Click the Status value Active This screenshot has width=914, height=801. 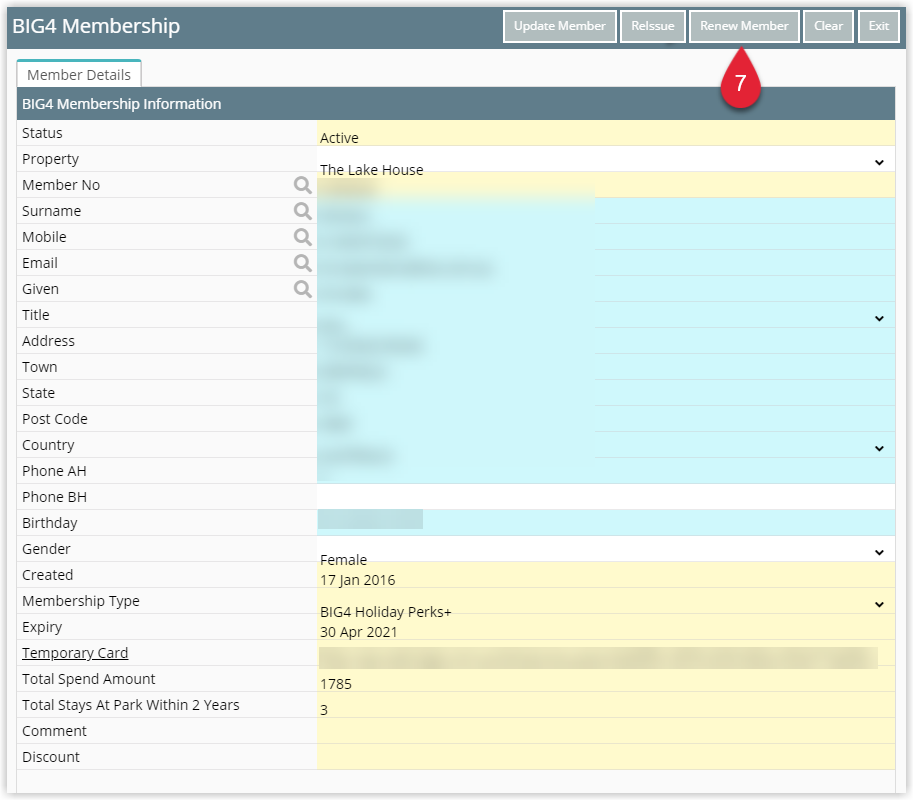click(x=339, y=138)
